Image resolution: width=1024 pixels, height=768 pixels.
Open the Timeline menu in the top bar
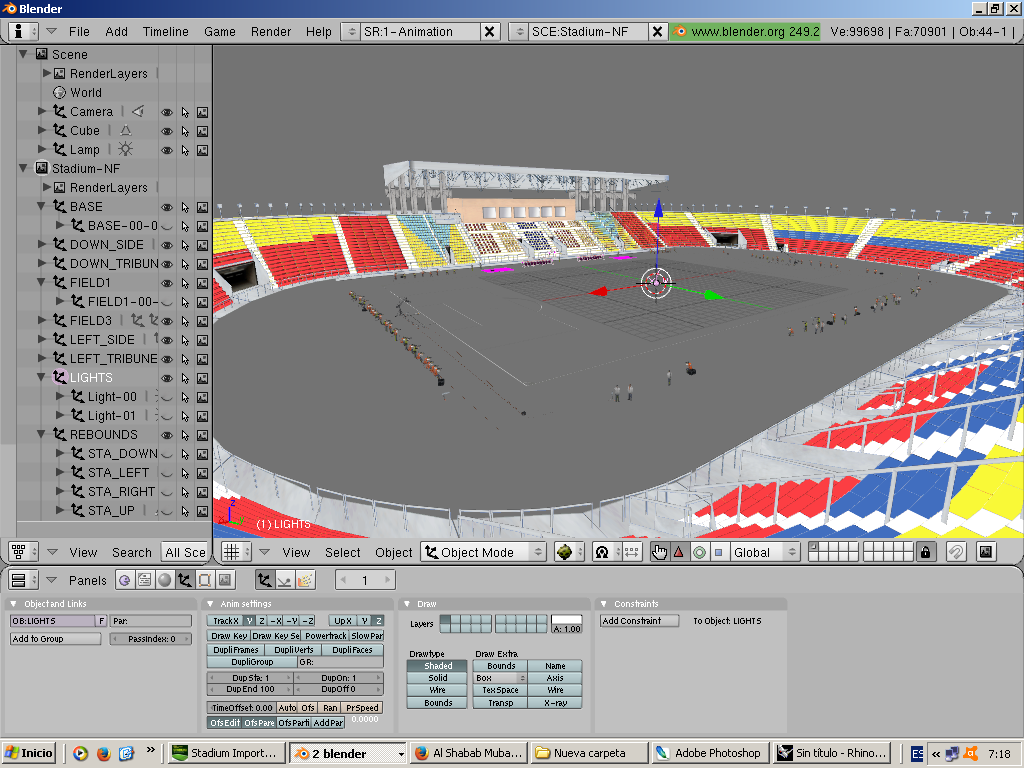tap(166, 31)
